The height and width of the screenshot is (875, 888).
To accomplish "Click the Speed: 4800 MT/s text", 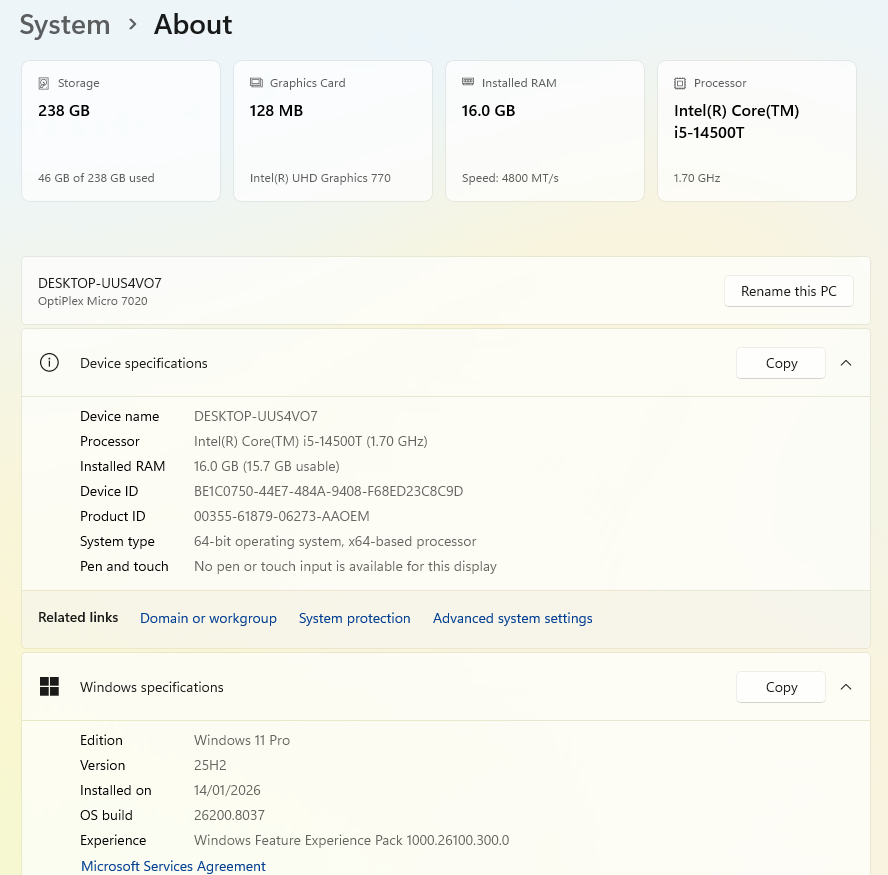I will (510, 178).
